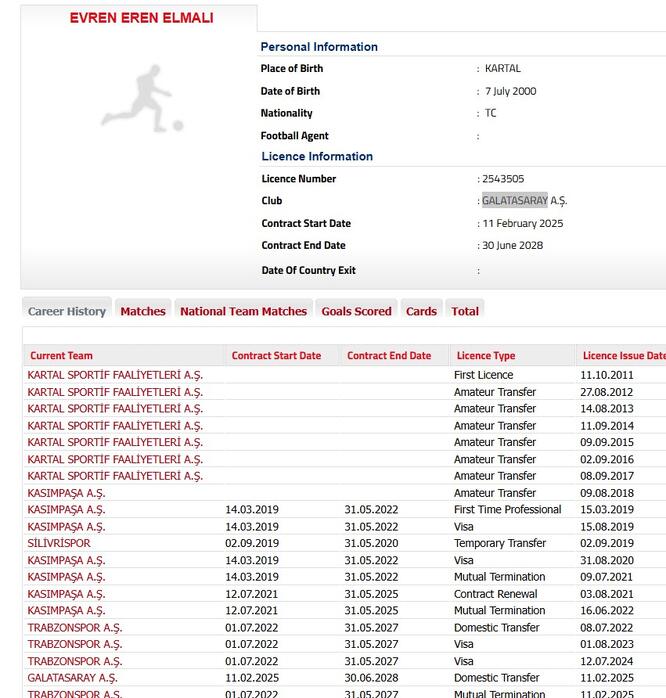Screen dimensions: 666x698
Task: Click nationality value TC
Action: coord(491,113)
